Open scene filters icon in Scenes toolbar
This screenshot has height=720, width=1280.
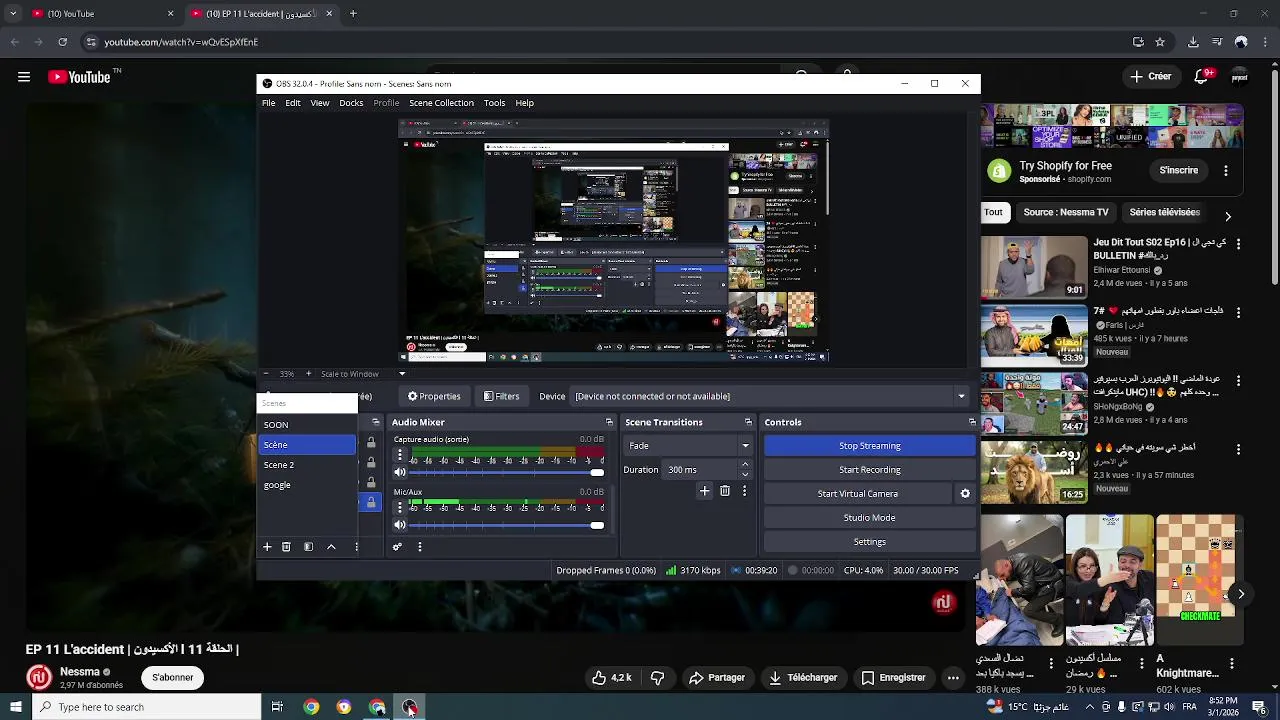(x=308, y=547)
